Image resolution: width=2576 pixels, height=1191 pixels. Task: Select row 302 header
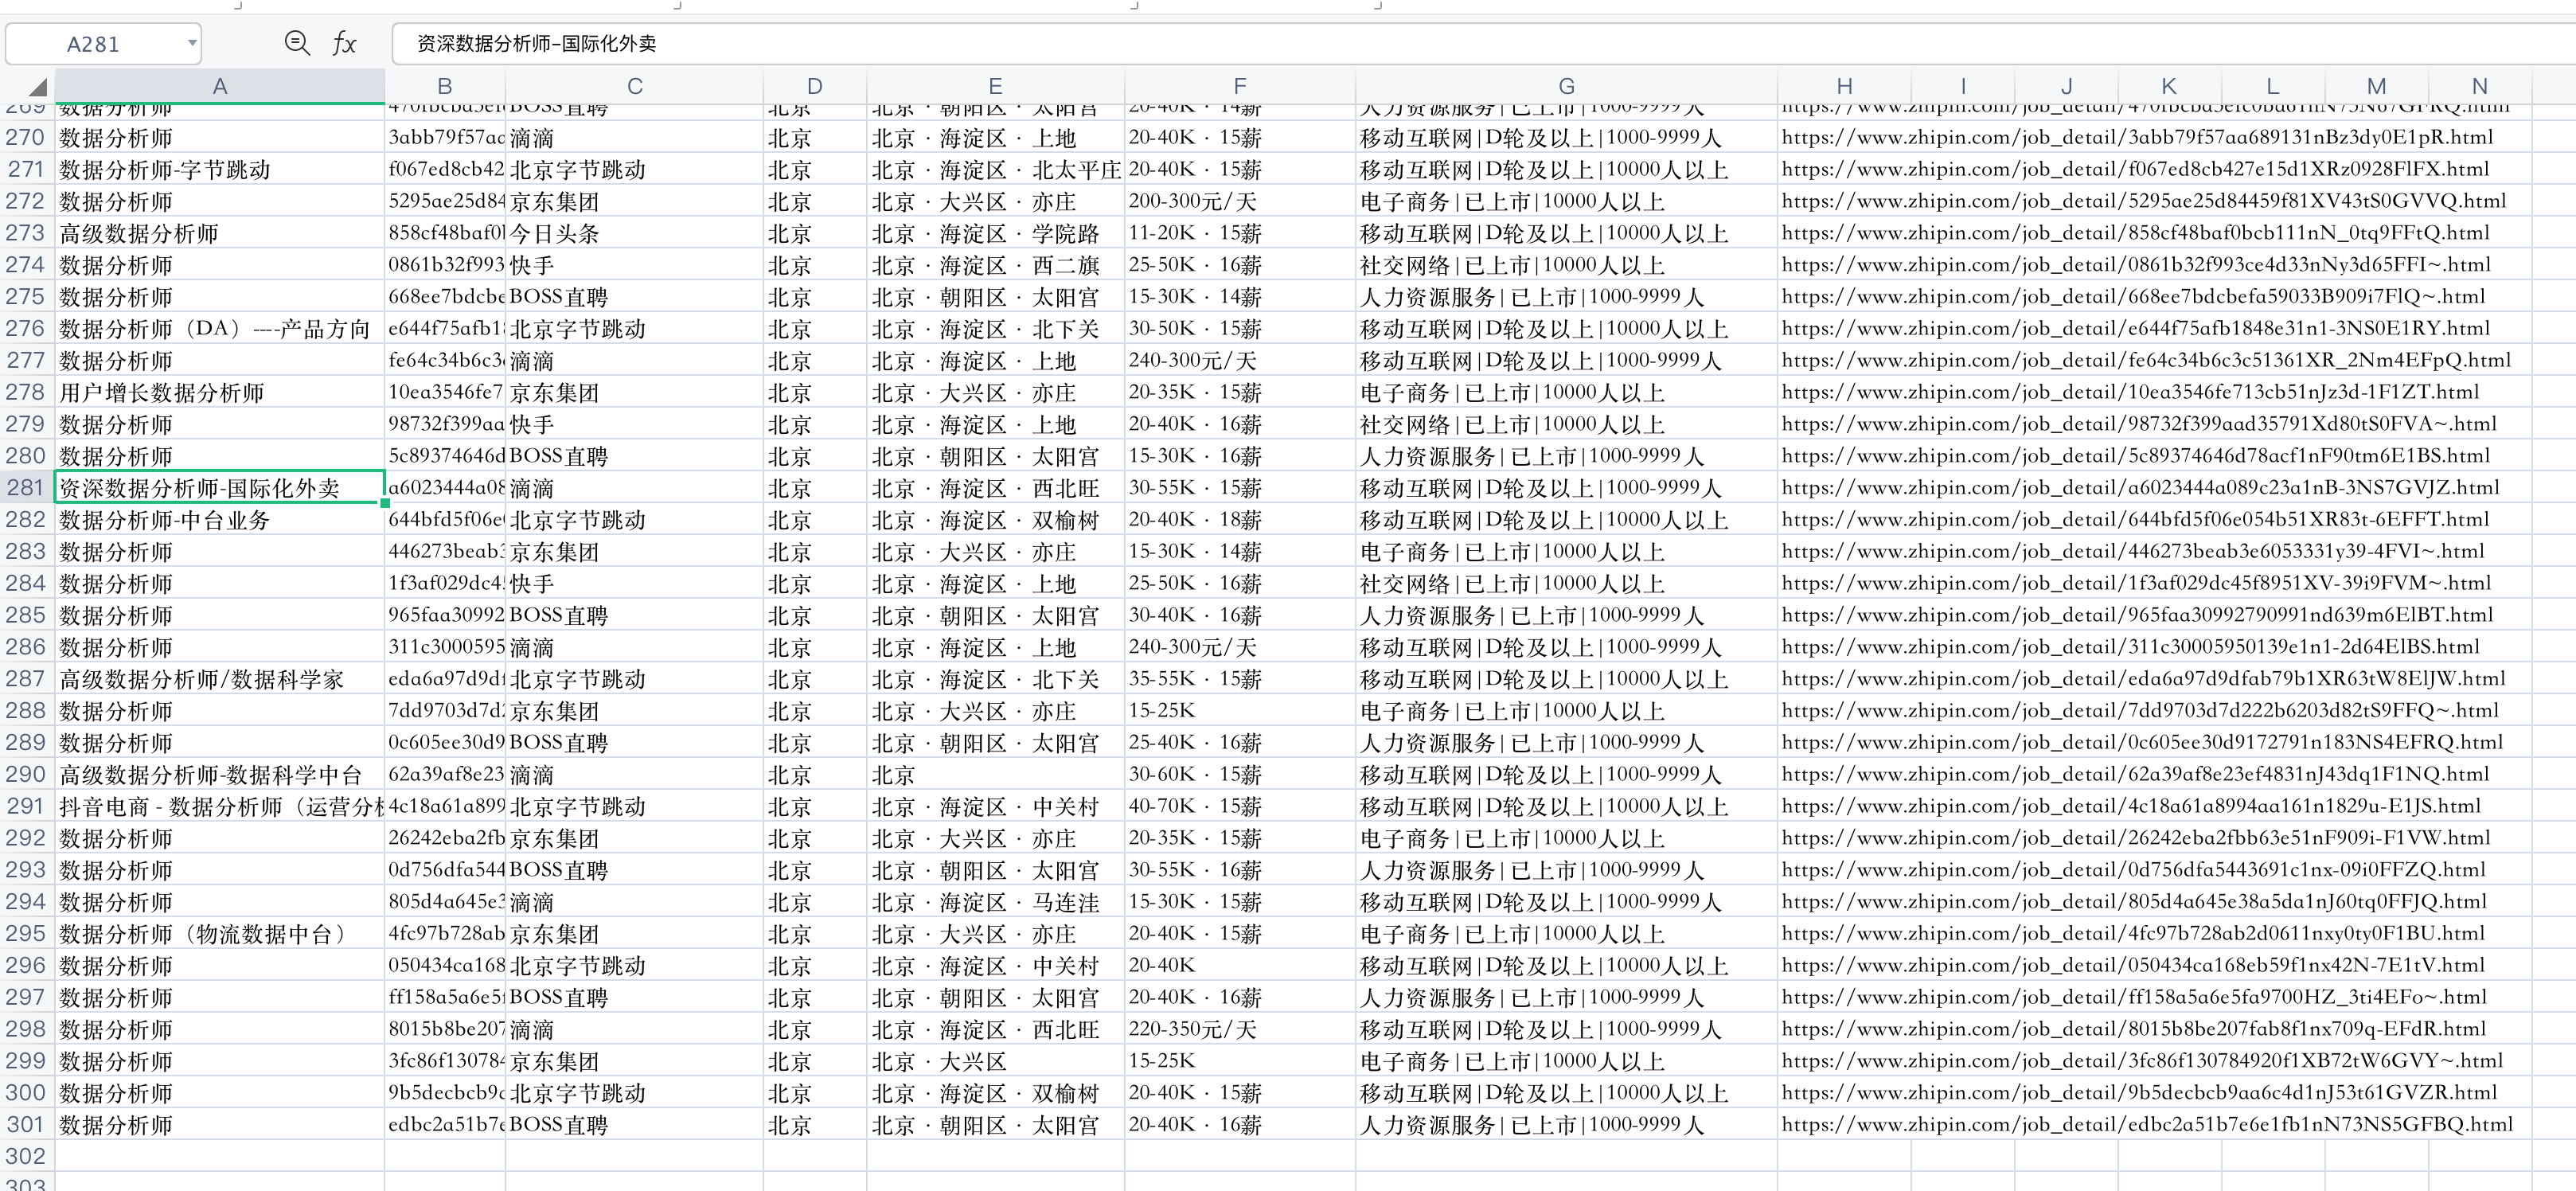point(26,1156)
